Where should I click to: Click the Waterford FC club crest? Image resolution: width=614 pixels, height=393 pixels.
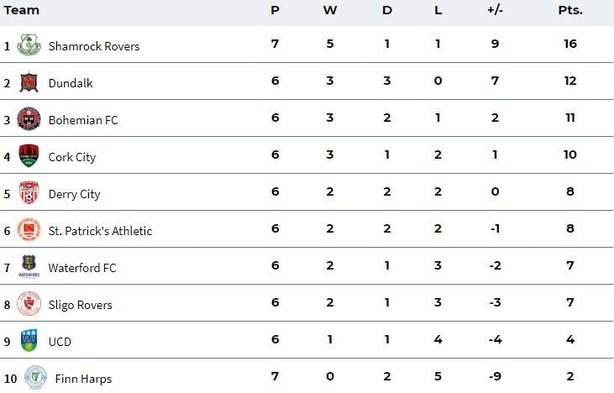29,267
